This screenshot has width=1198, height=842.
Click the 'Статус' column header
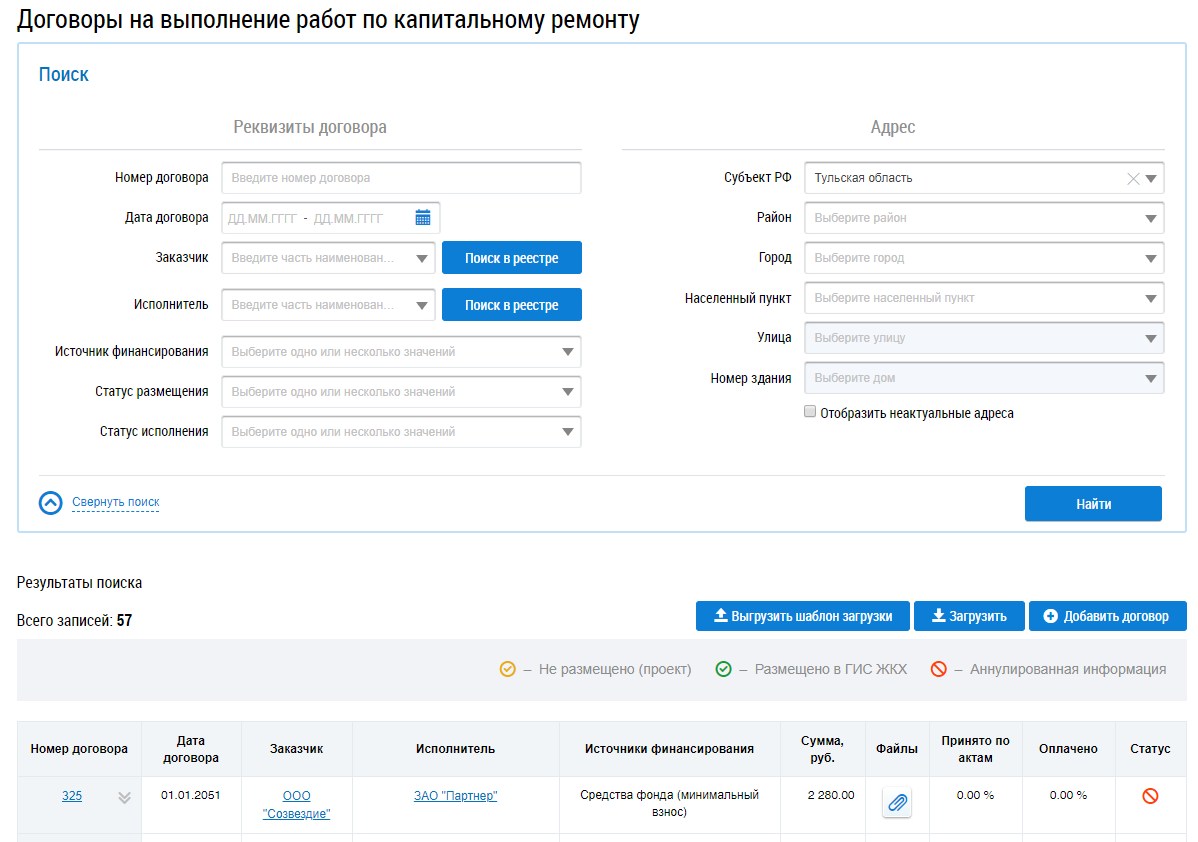[x=1150, y=749]
